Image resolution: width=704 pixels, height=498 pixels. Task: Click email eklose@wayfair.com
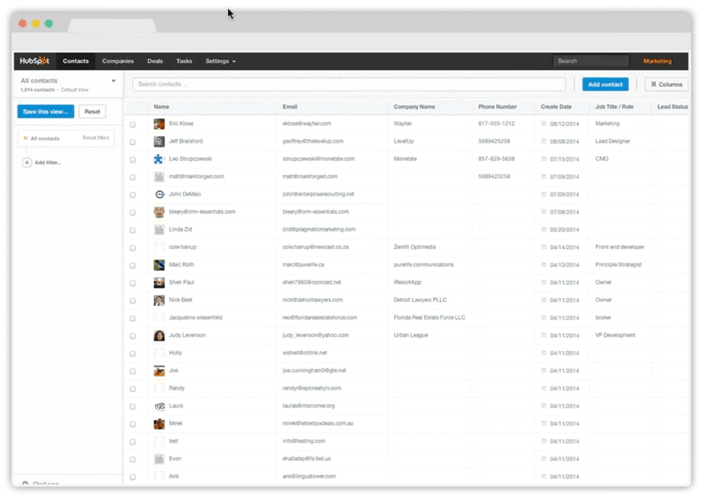point(307,123)
